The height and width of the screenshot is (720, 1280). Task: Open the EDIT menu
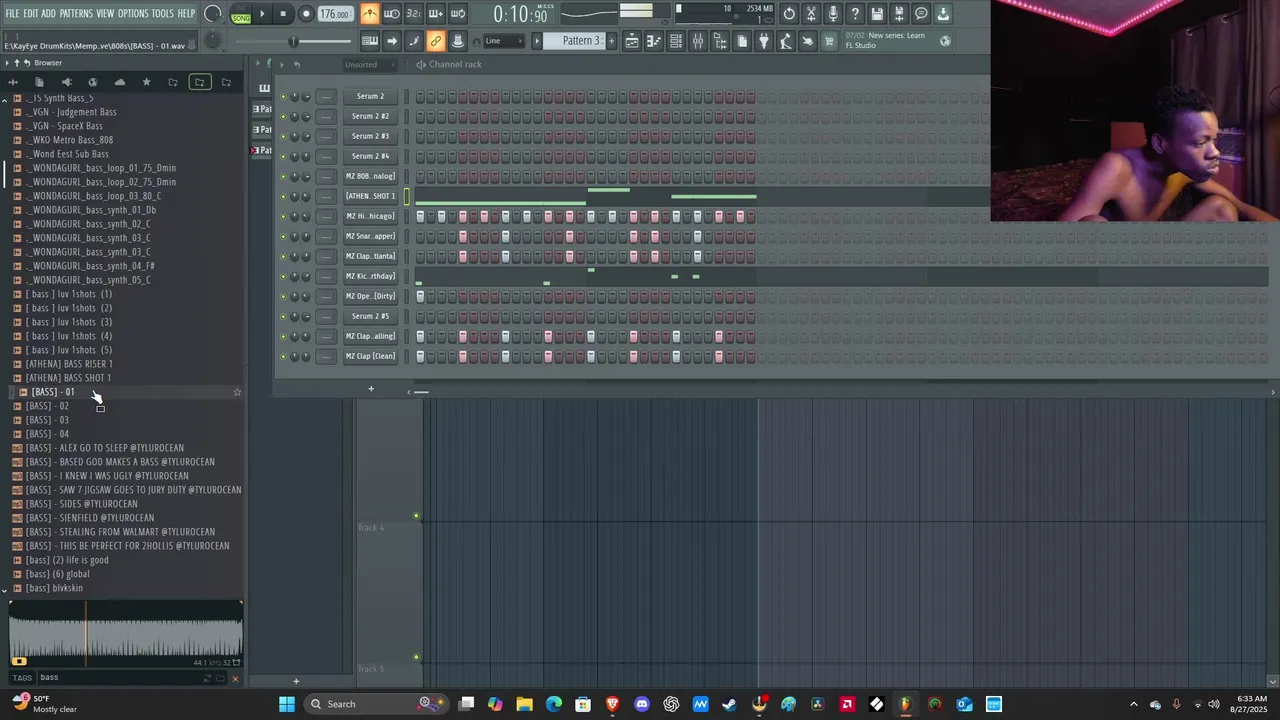(x=31, y=14)
